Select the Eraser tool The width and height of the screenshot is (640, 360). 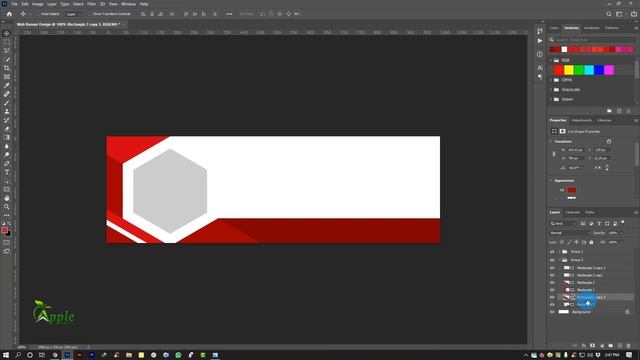click(7, 129)
